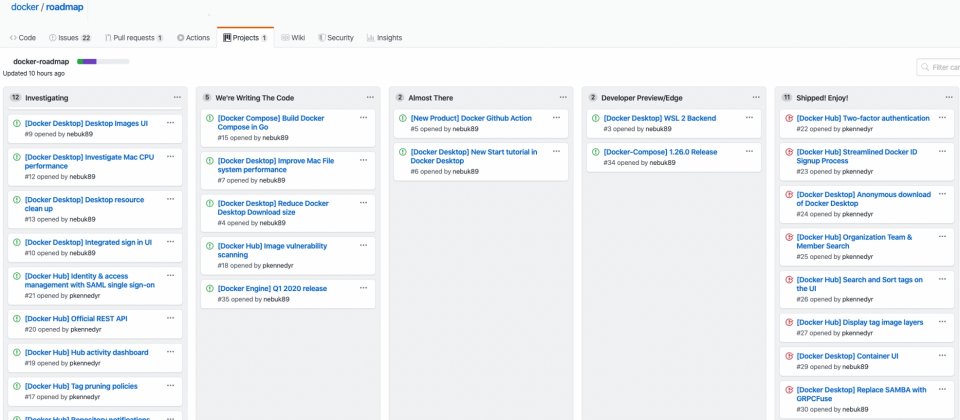This screenshot has height=420, width=960.
Task: Click open-issue icon on WSL 2 Backend card
Action: click(x=595, y=118)
